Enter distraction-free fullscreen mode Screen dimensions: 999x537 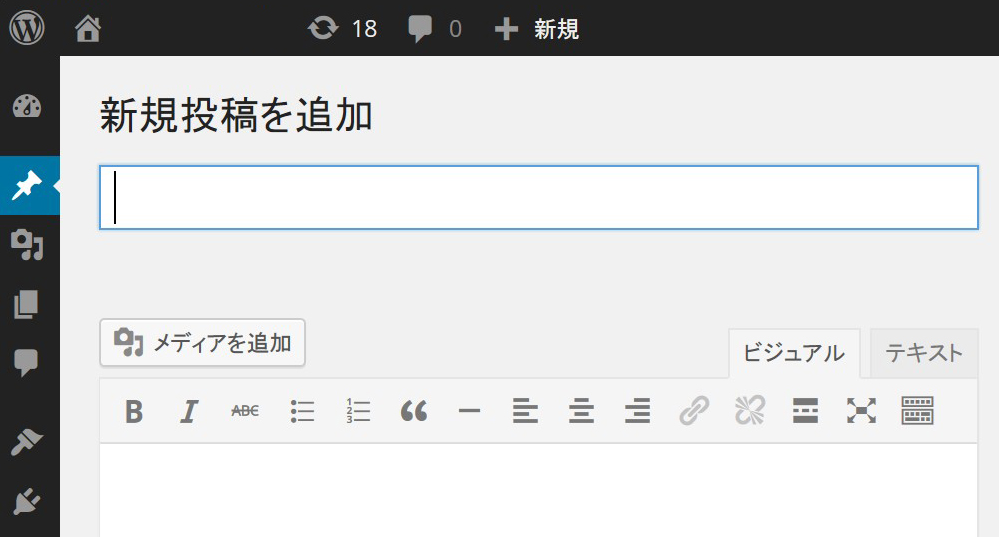861,411
